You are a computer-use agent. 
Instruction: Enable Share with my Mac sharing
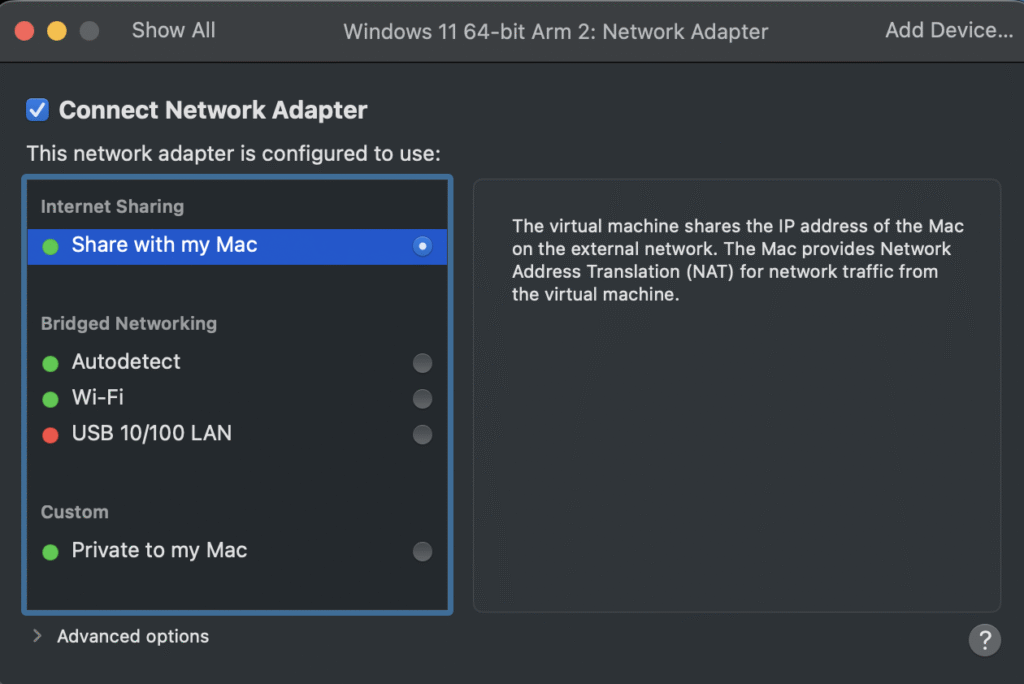(x=422, y=245)
